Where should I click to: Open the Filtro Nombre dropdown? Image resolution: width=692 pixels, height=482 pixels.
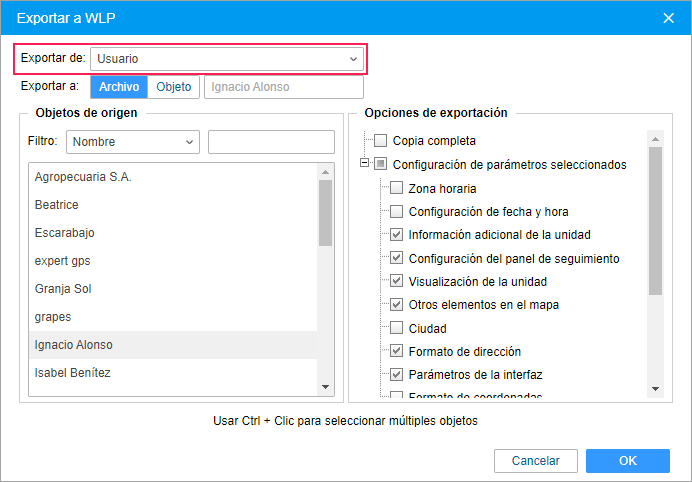pyautogui.click(x=133, y=142)
